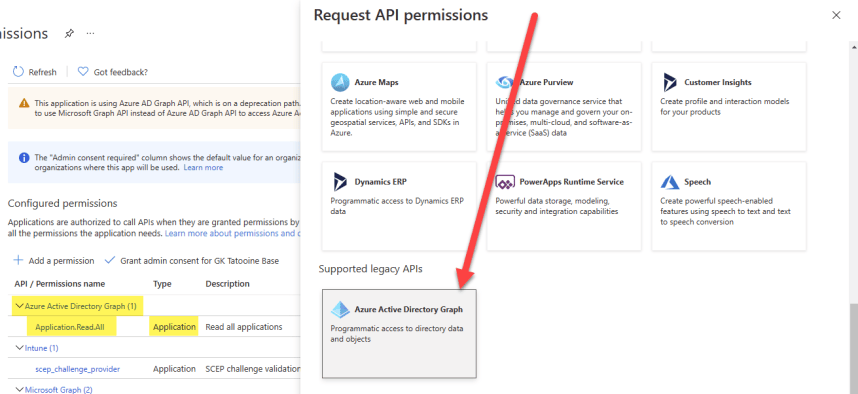Screen dimensions: 858x394
Task: Open the scep_challenge_provider permission
Action: tap(77, 369)
